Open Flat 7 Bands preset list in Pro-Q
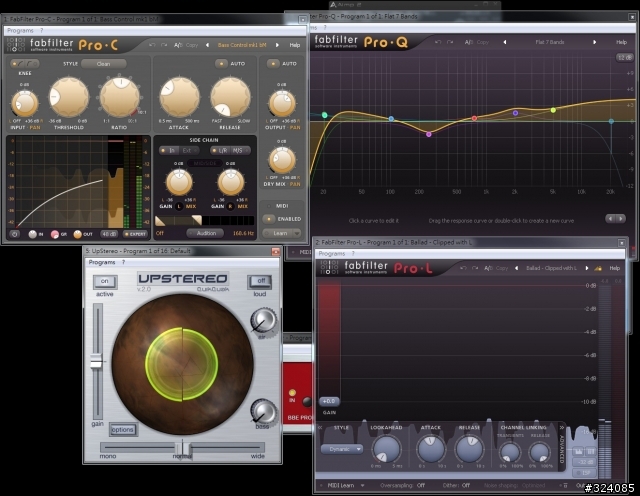The width and height of the screenshot is (640, 496). click(x=549, y=42)
